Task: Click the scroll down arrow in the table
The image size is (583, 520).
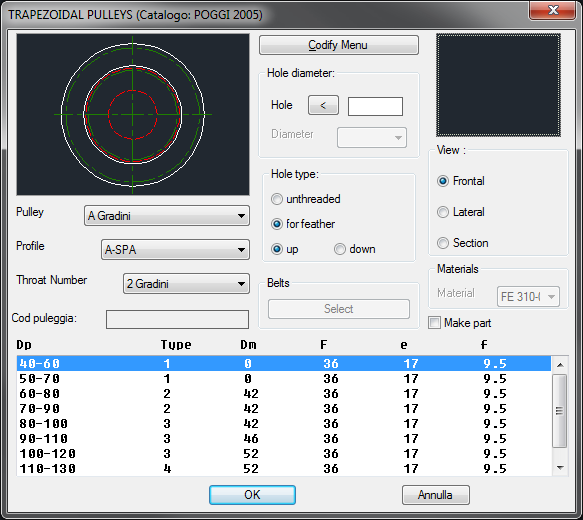Action: click(560, 468)
